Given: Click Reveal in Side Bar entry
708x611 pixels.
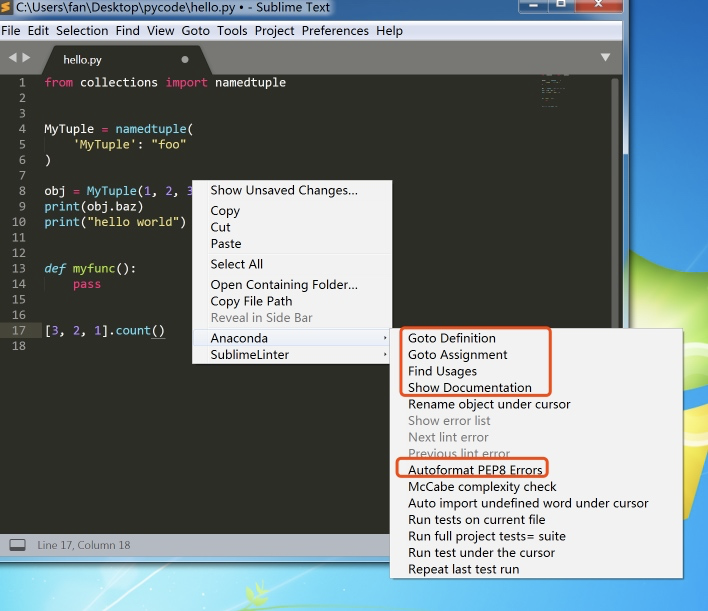Looking at the screenshot, I should [292, 318].
